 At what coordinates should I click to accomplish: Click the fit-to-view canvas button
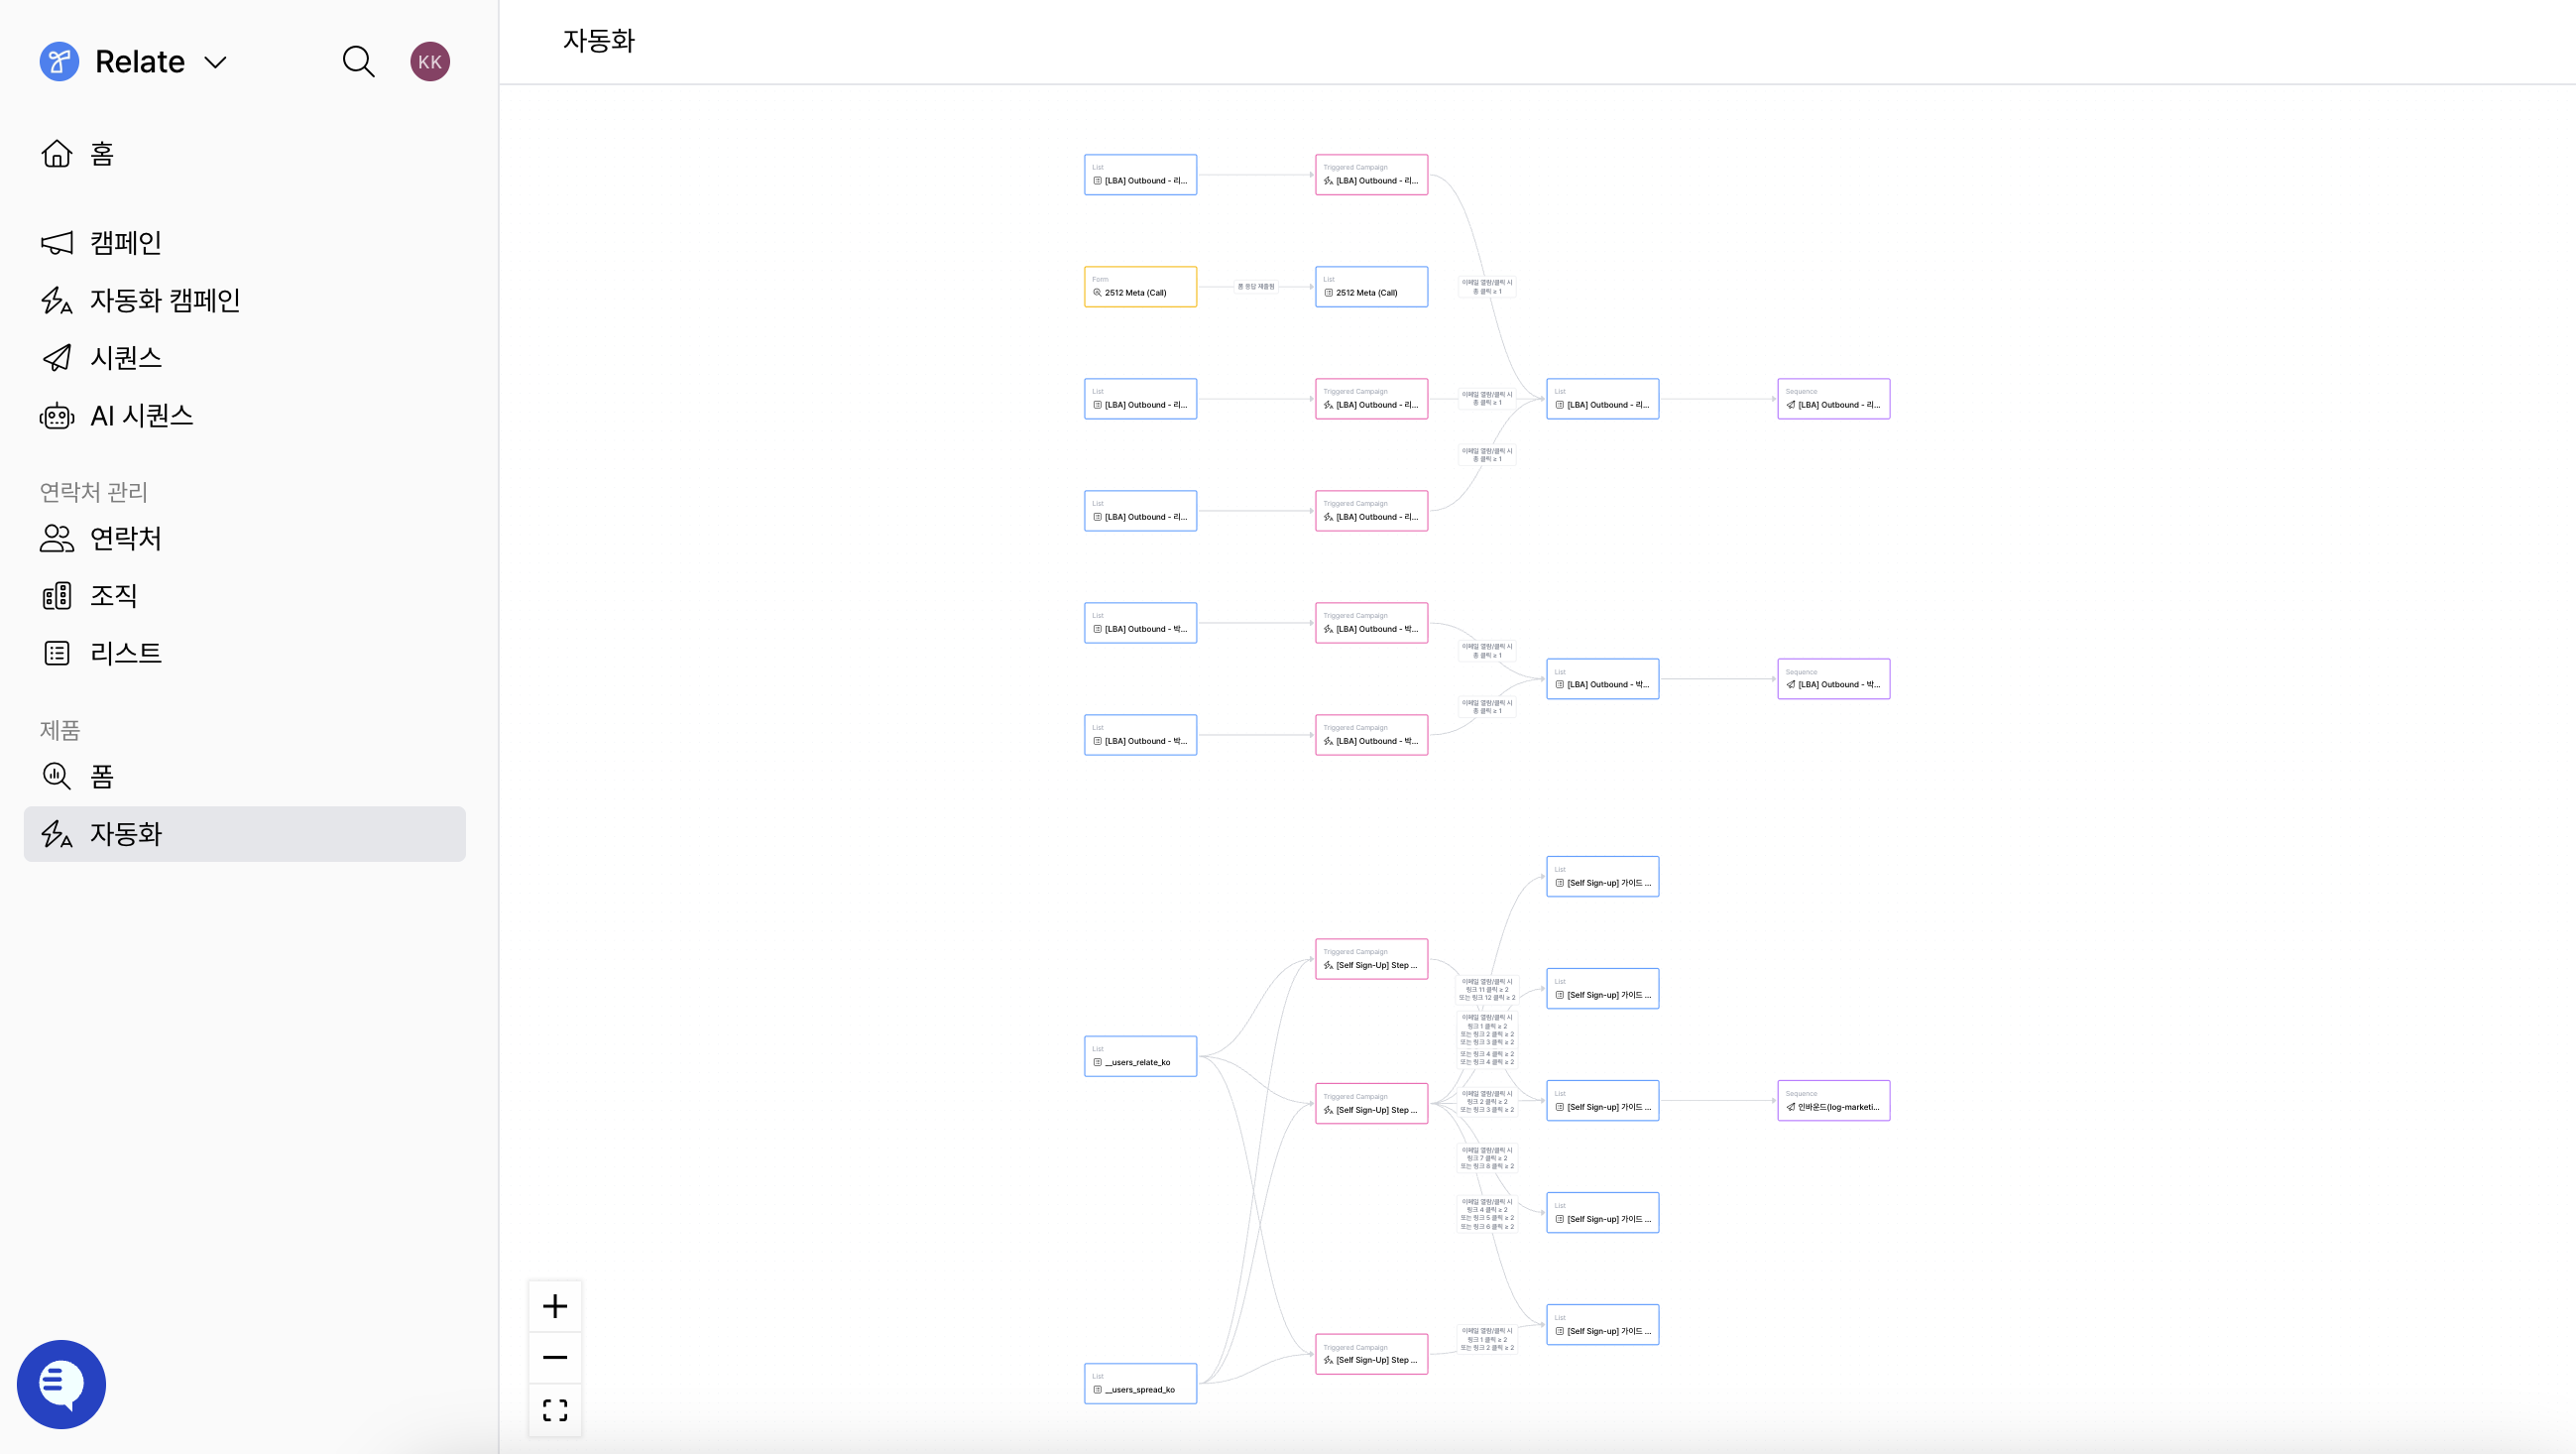pos(555,1410)
